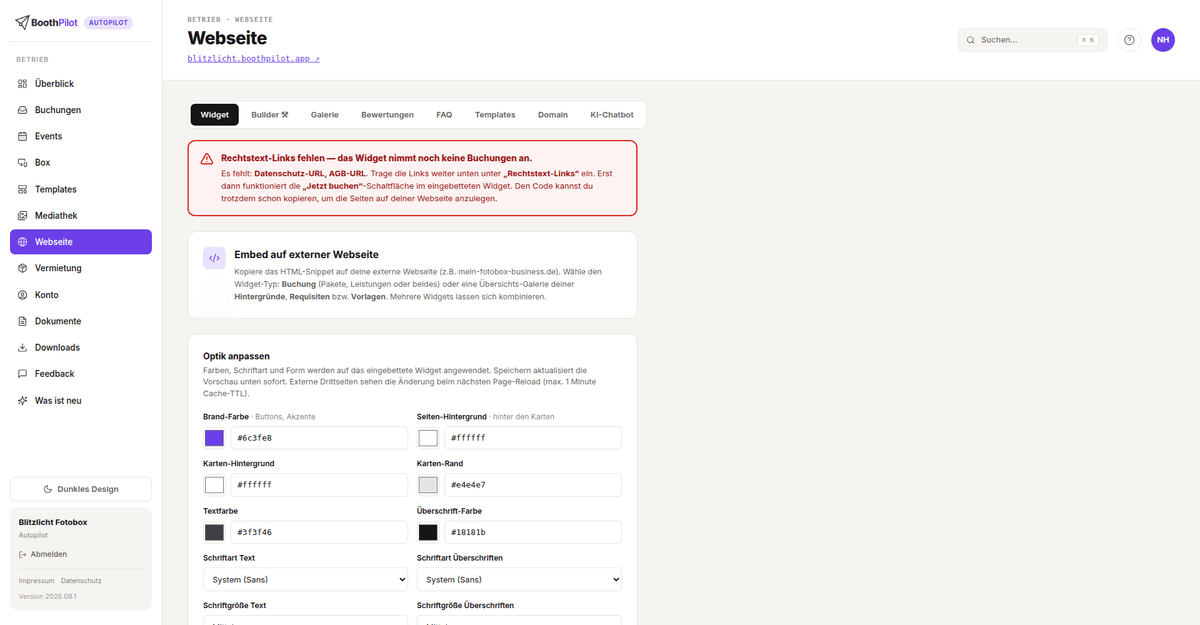The width and height of the screenshot is (1200, 625).
Task: Pick the Karten-Rand color swatch
Action: point(428,485)
